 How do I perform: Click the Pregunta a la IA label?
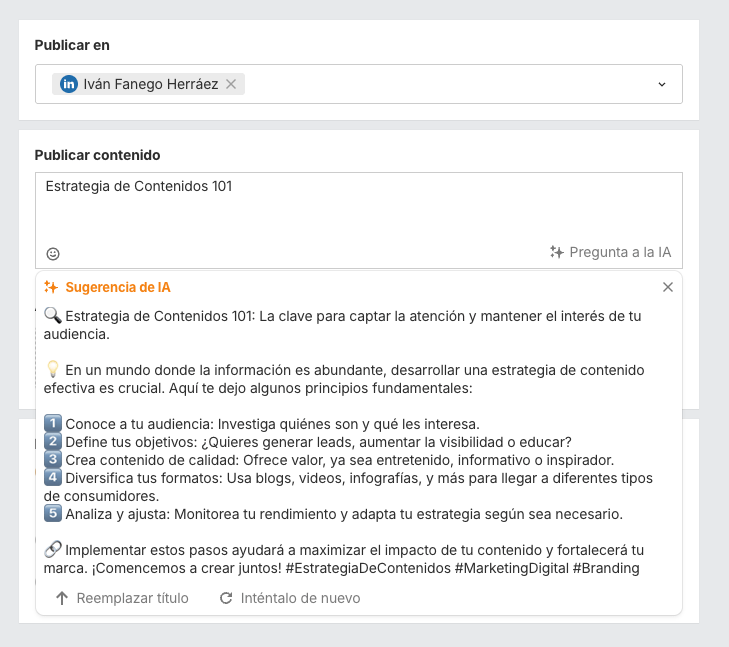point(620,252)
